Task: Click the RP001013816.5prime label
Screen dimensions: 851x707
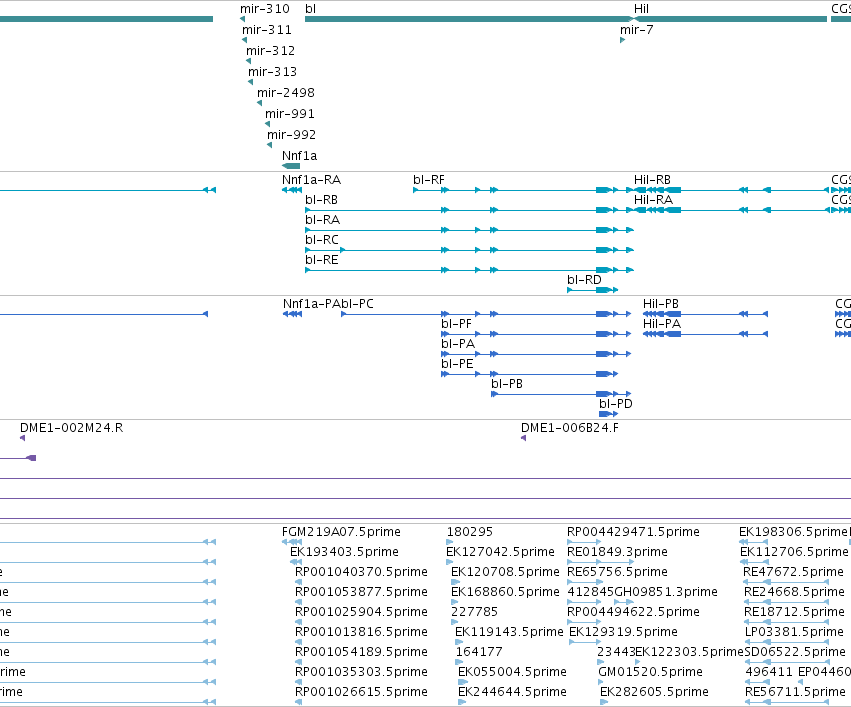Action: (361, 633)
